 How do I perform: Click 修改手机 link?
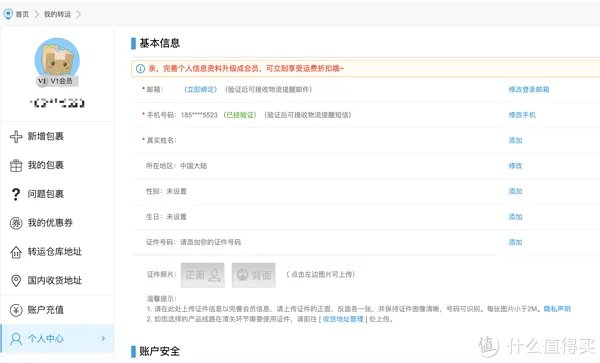522,115
